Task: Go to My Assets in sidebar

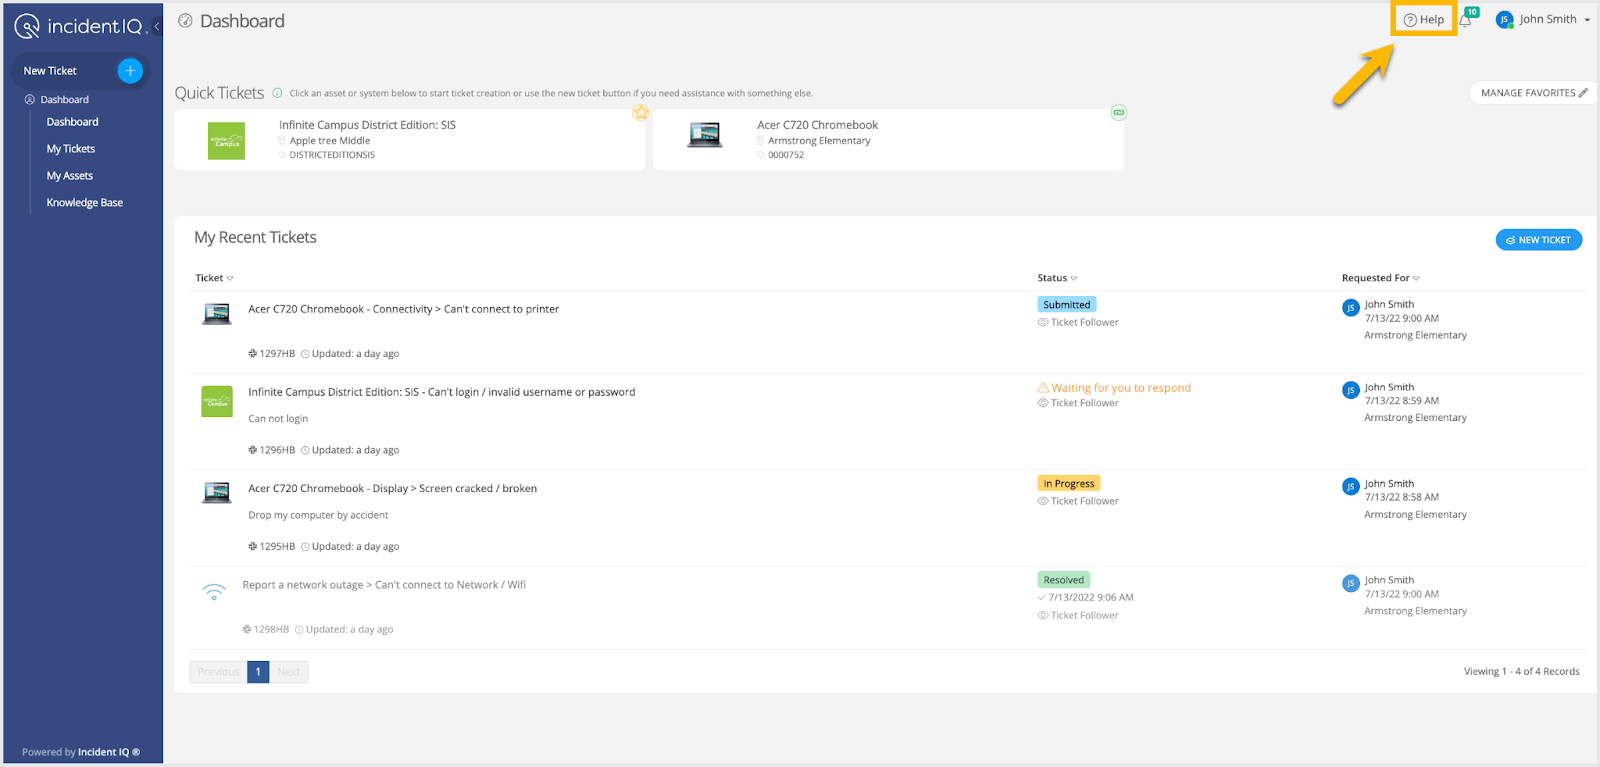Action: coord(70,176)
